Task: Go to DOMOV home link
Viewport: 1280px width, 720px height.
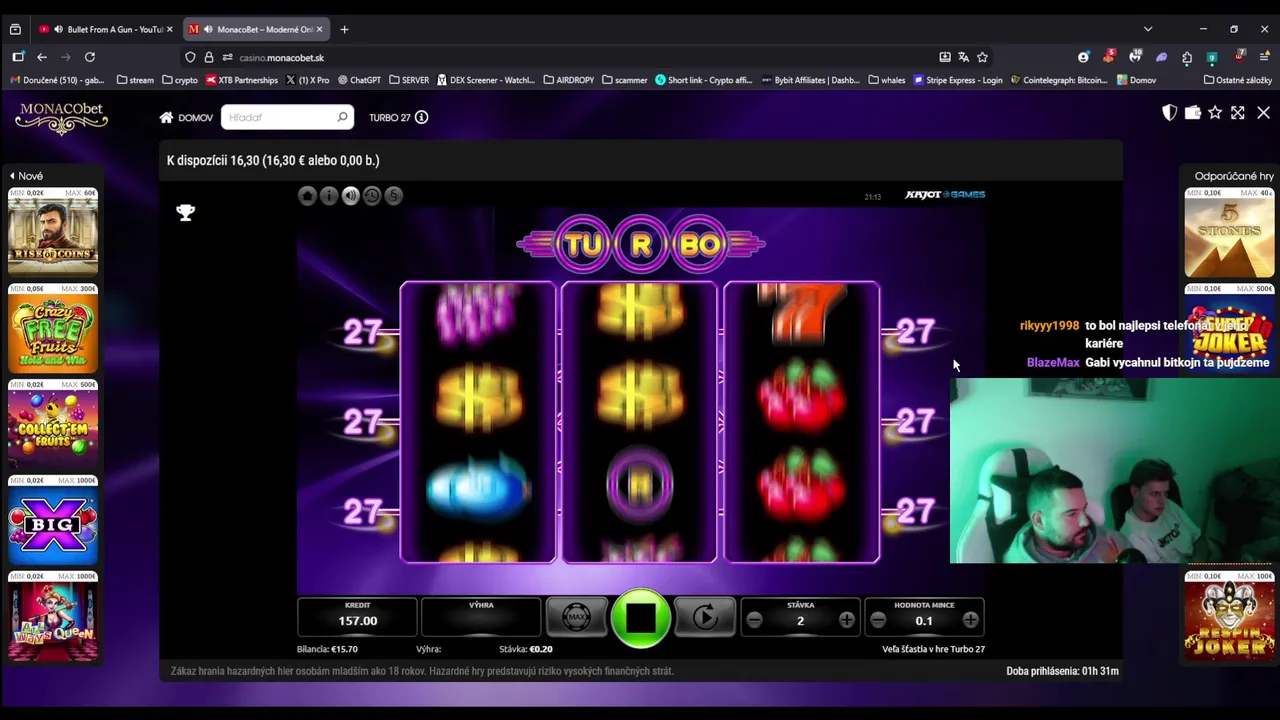Action: tap(186, 117)
